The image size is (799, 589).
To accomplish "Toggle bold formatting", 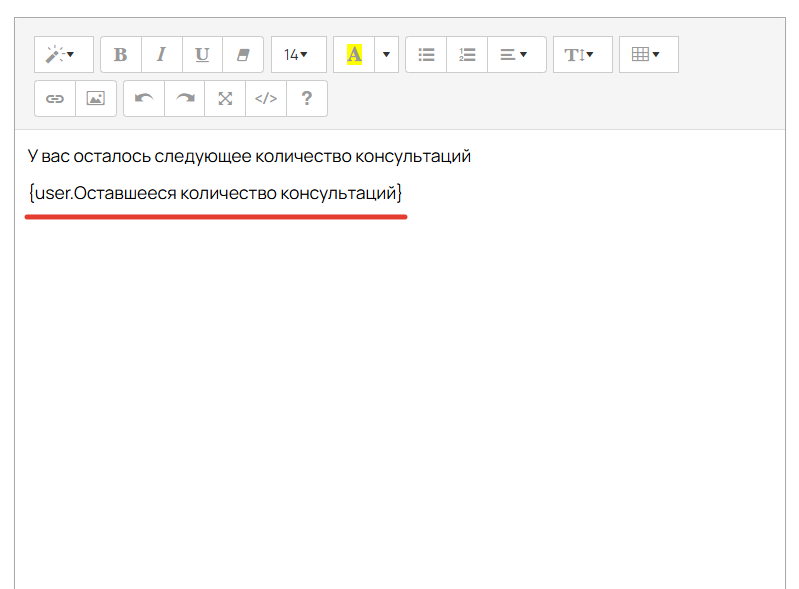I will pos(121,55).
